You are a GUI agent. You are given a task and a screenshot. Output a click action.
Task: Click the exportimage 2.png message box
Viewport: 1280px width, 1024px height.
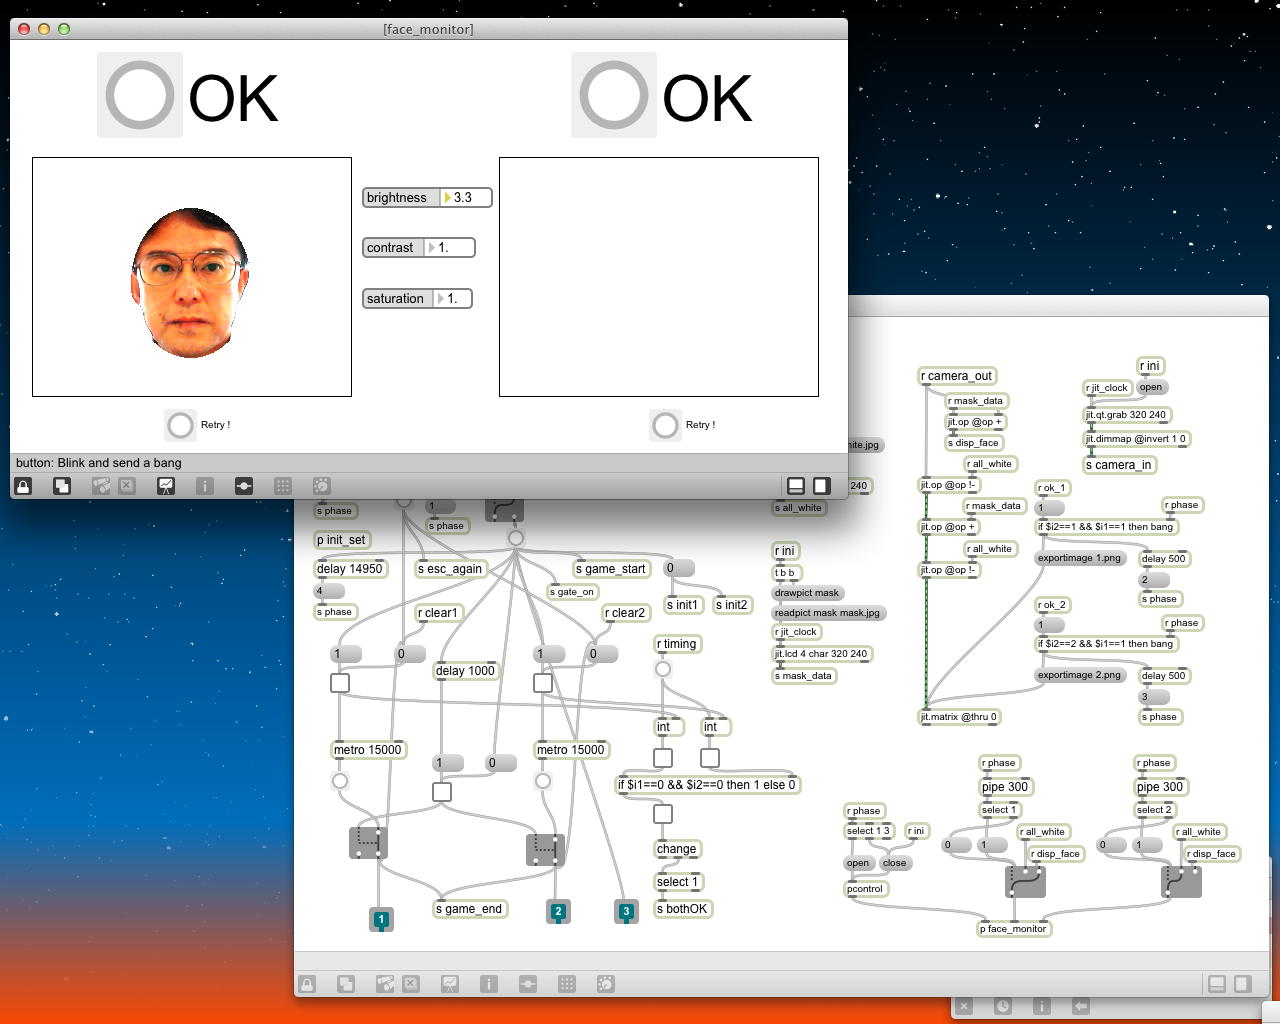(1079, 675)
